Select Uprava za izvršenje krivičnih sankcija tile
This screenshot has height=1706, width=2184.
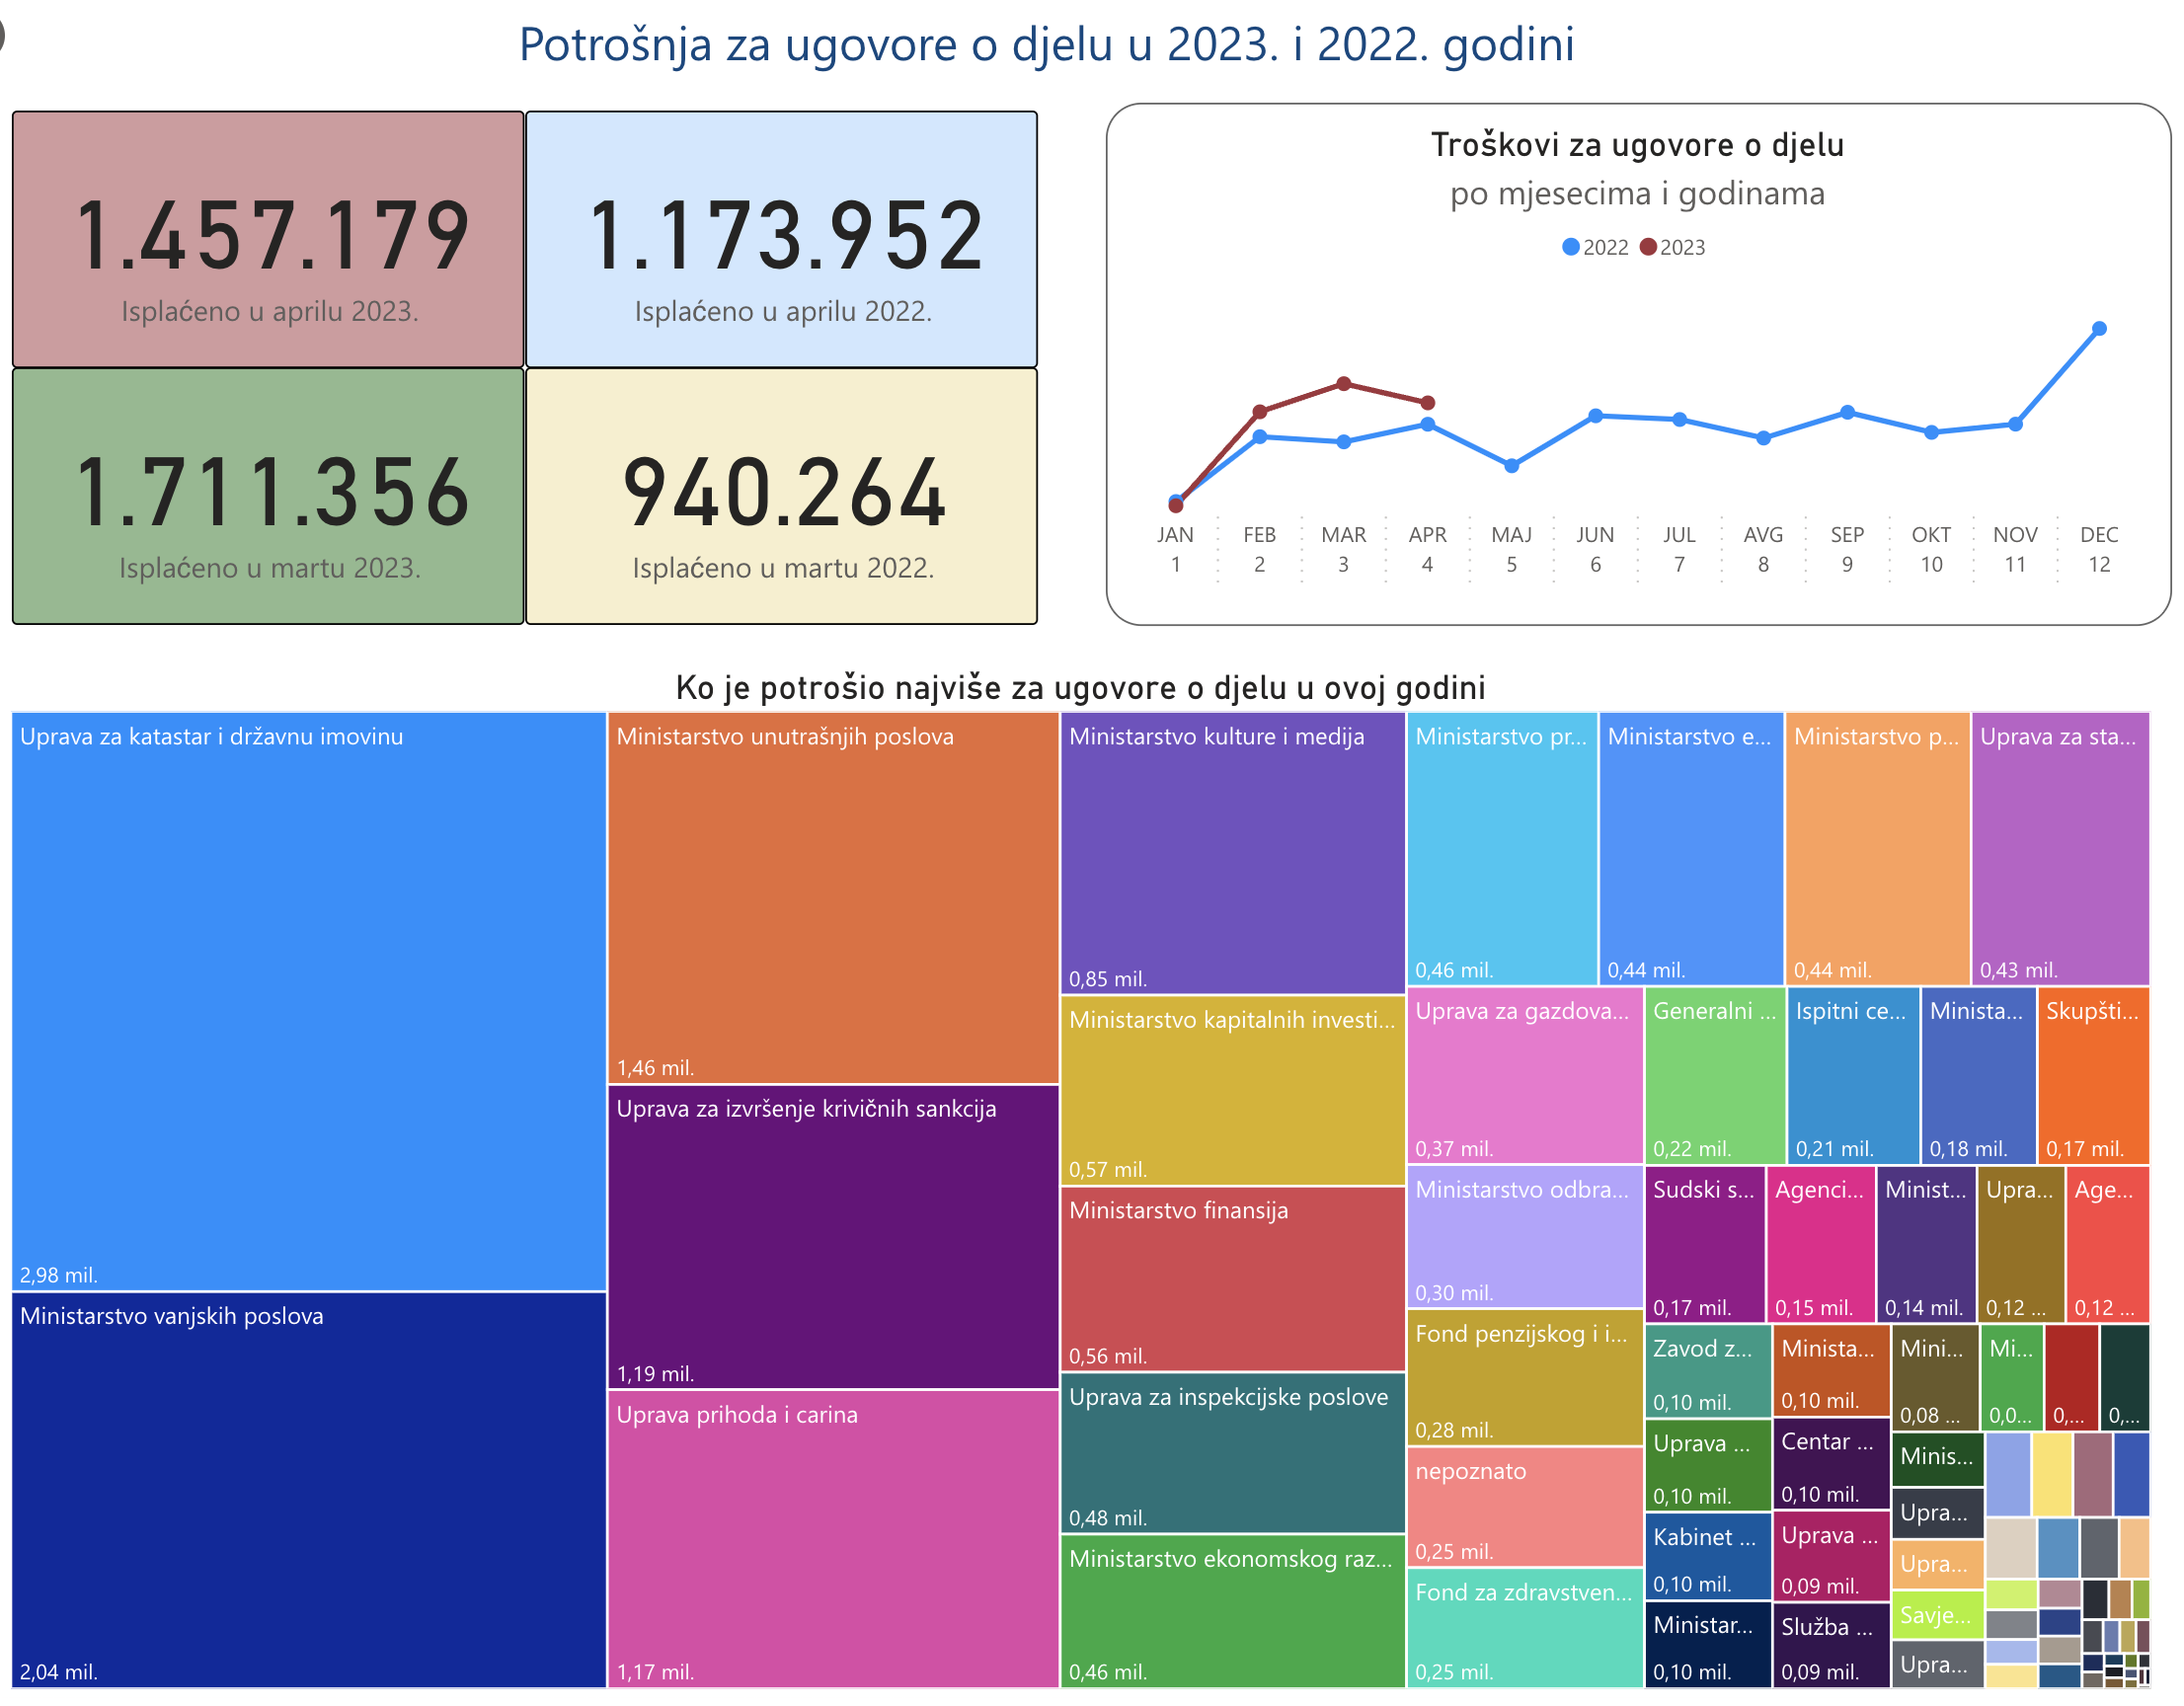(832, 1237)
